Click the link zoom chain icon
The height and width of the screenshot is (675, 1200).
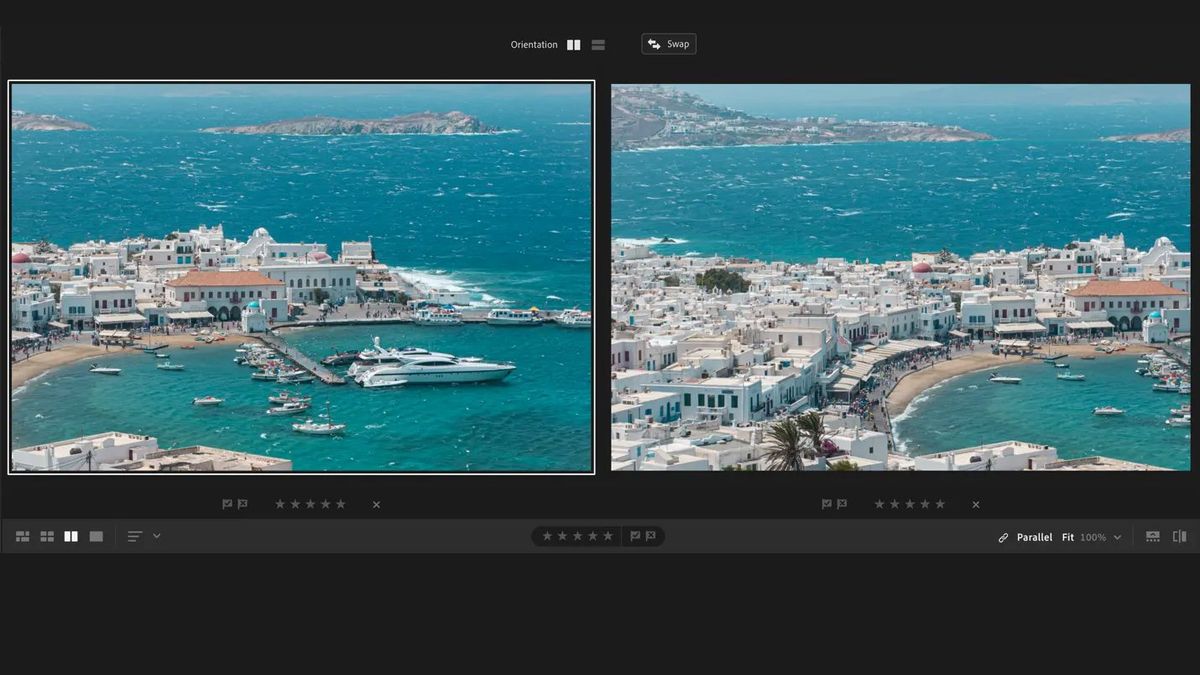(1002, 537)
